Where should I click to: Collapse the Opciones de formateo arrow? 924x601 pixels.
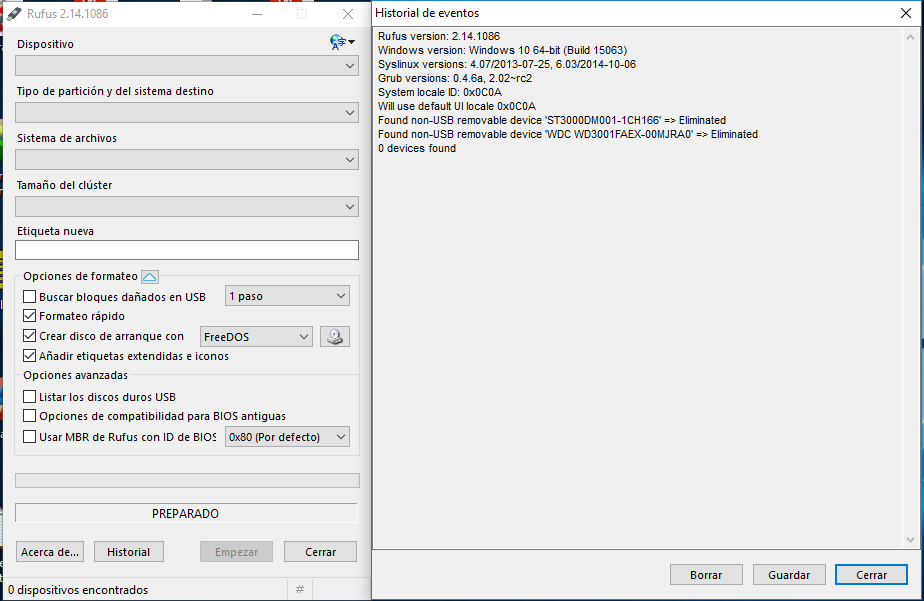150,276
